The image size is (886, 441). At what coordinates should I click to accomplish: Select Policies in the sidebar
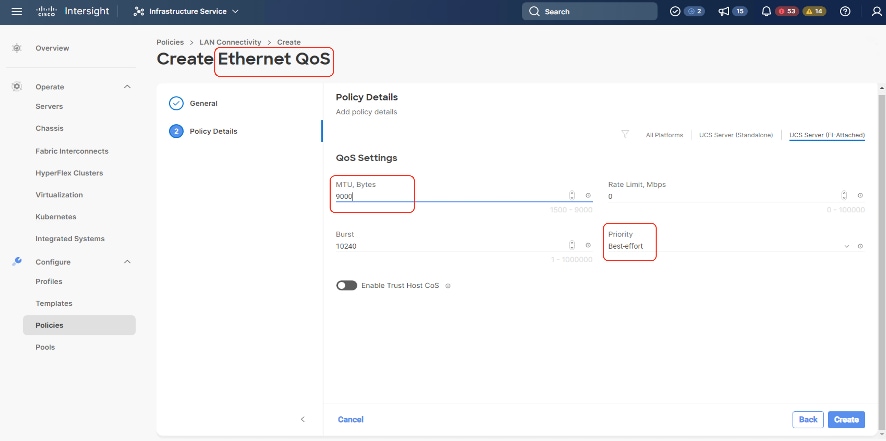tap(79, 325)
